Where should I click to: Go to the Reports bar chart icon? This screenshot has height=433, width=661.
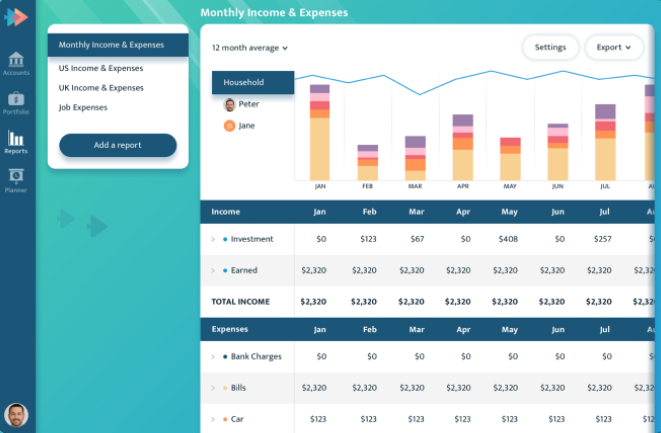pos(16,138)
